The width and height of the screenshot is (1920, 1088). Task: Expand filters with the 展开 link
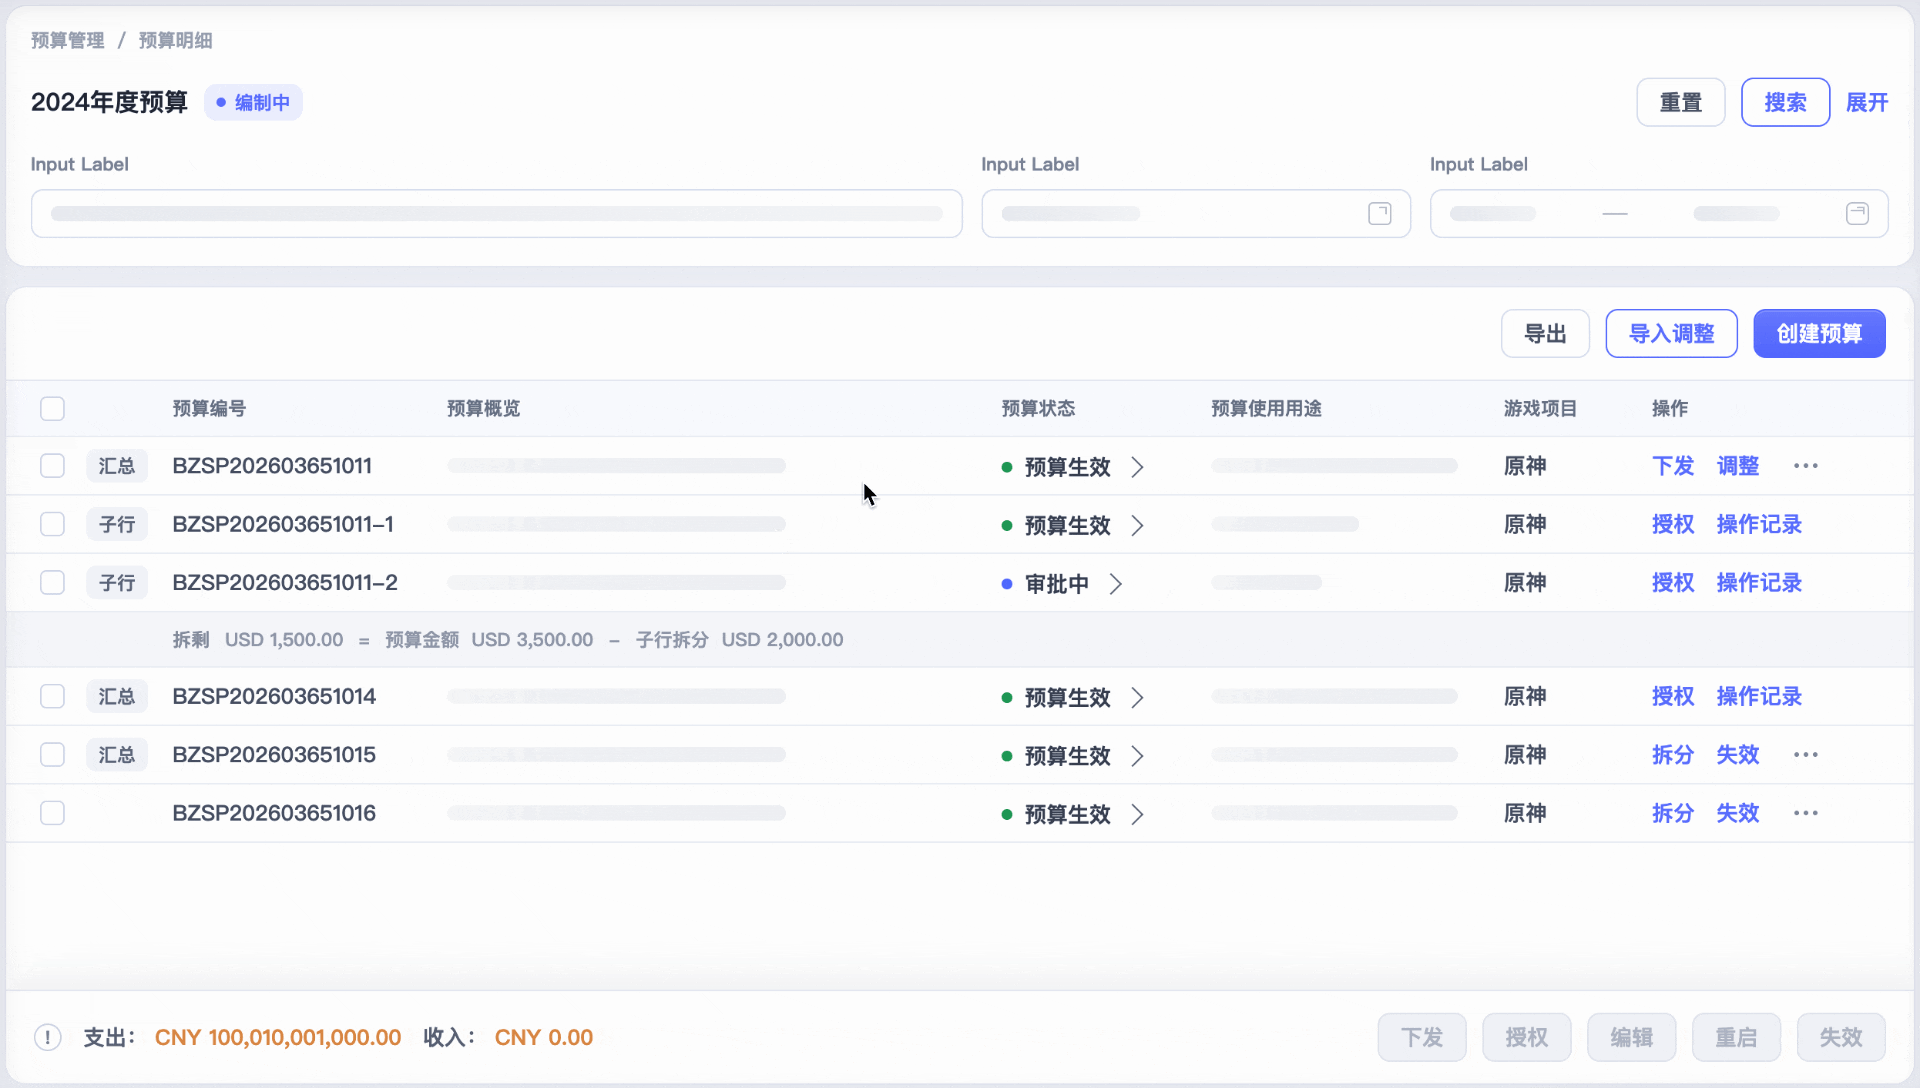(x=1867, y=102)
